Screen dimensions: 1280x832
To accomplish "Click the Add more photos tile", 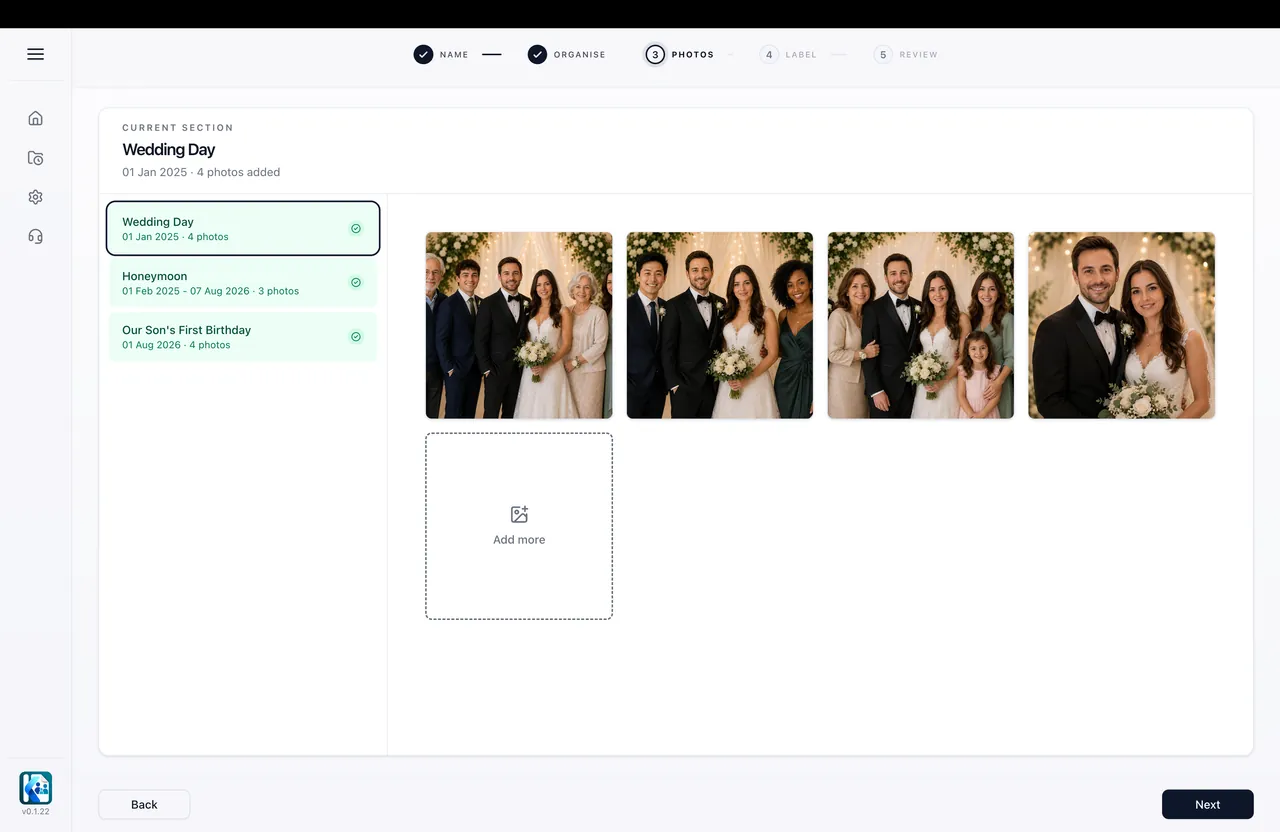I will coord(519,526).
